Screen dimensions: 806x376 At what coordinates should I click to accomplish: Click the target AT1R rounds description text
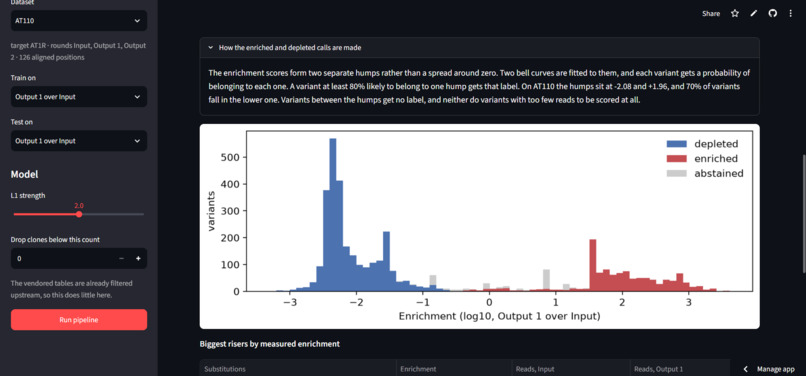pyautogui.click(x=78, y=51)
